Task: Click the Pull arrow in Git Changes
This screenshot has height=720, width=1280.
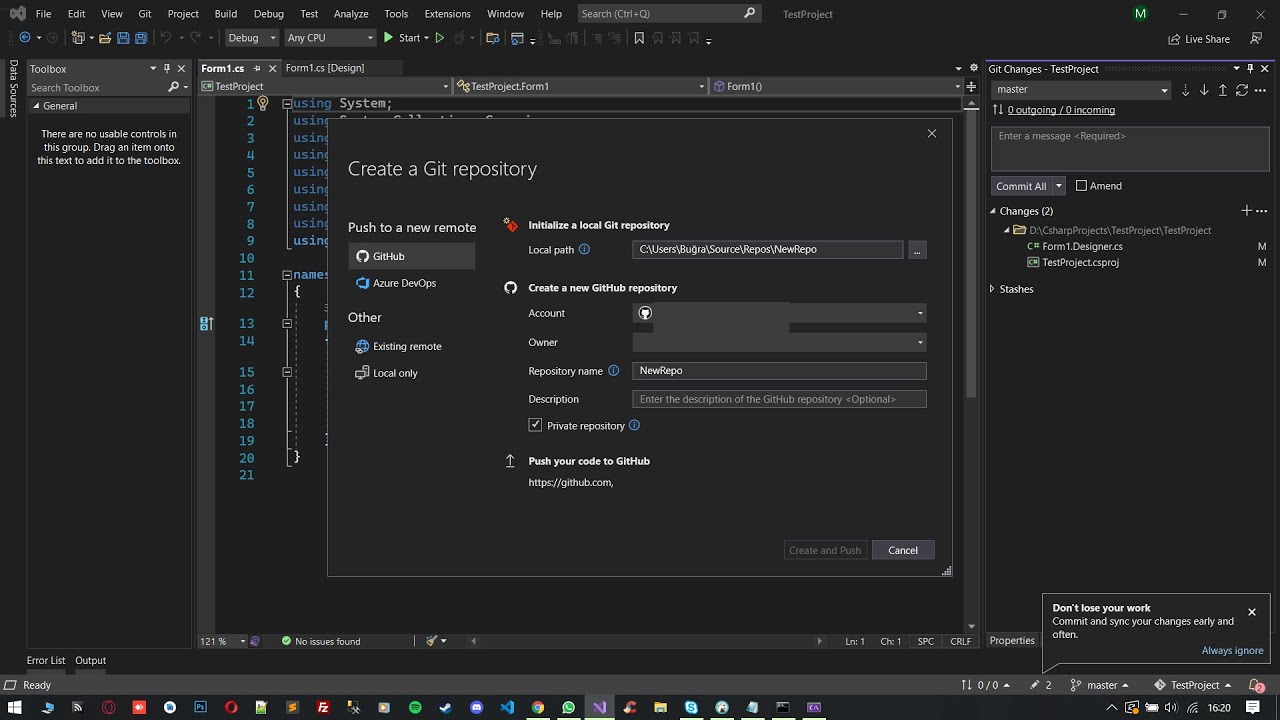Action: pyautogui.click(x=1204, y=90)
